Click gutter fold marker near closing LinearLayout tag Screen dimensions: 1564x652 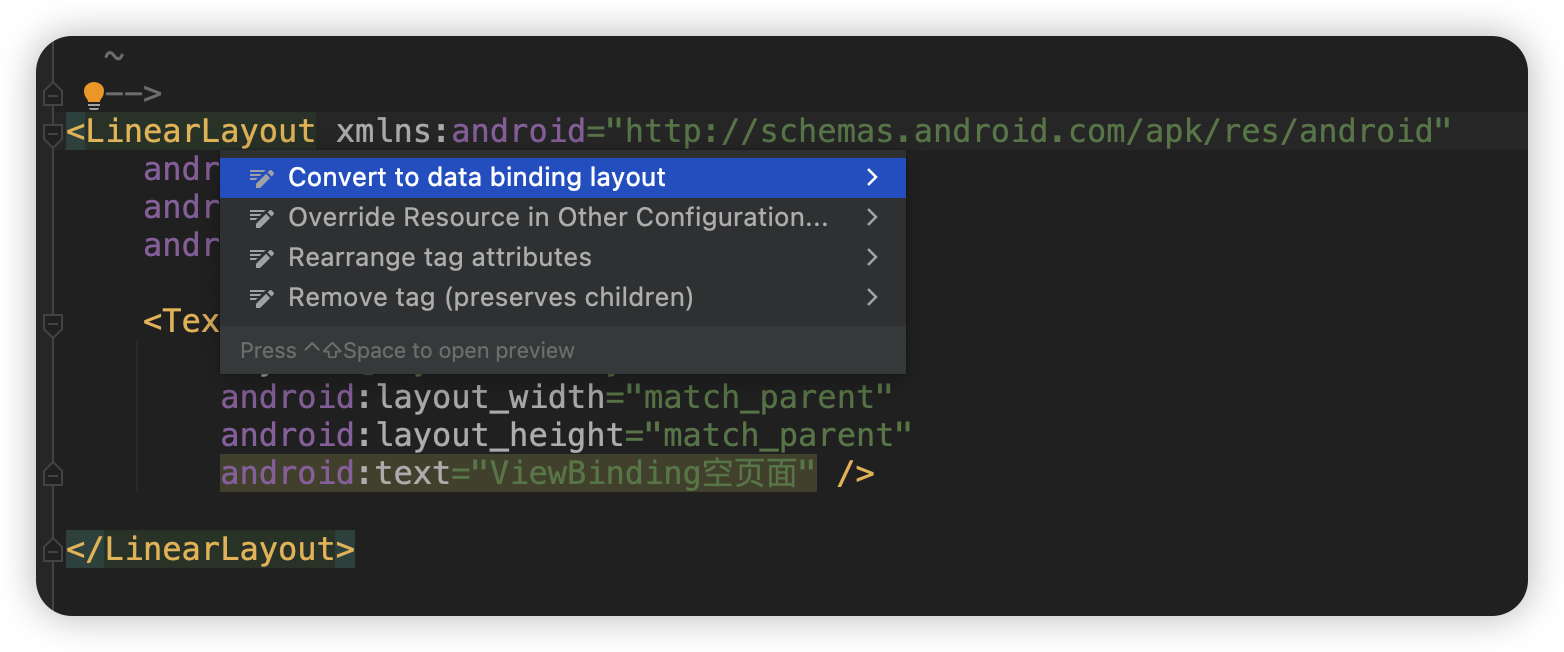[x=52, y=549]
